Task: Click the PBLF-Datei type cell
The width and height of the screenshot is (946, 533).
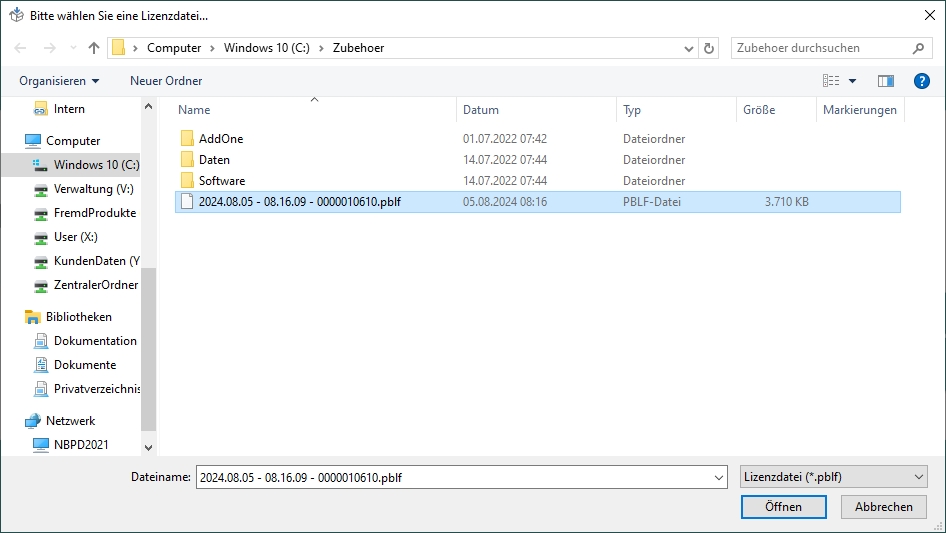Action: click(x=652, y=202)
